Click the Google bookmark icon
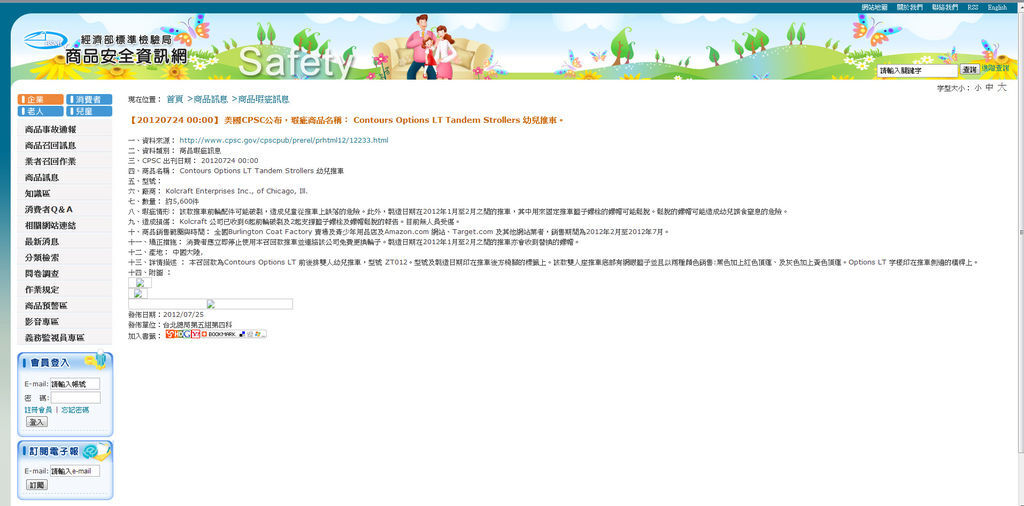This screenshot has width=1024, height=506. (187, 334)
